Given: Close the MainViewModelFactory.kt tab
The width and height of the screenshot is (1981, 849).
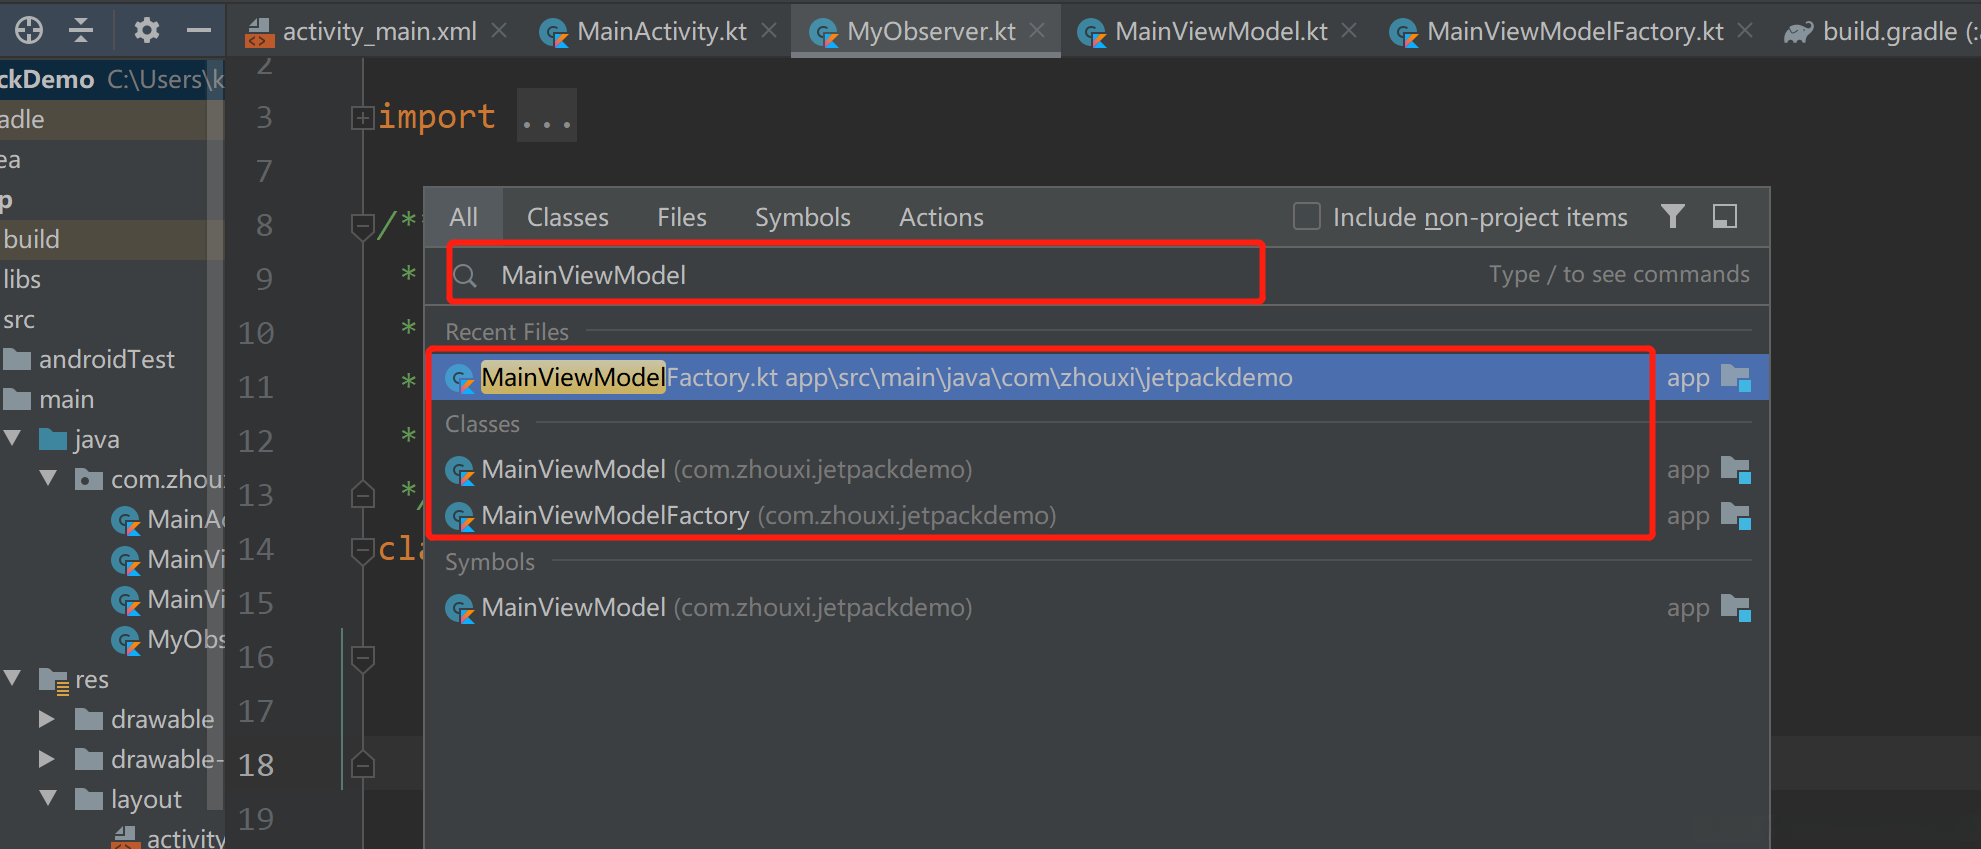Looking at the screenshot, I should coord(1745,31).
